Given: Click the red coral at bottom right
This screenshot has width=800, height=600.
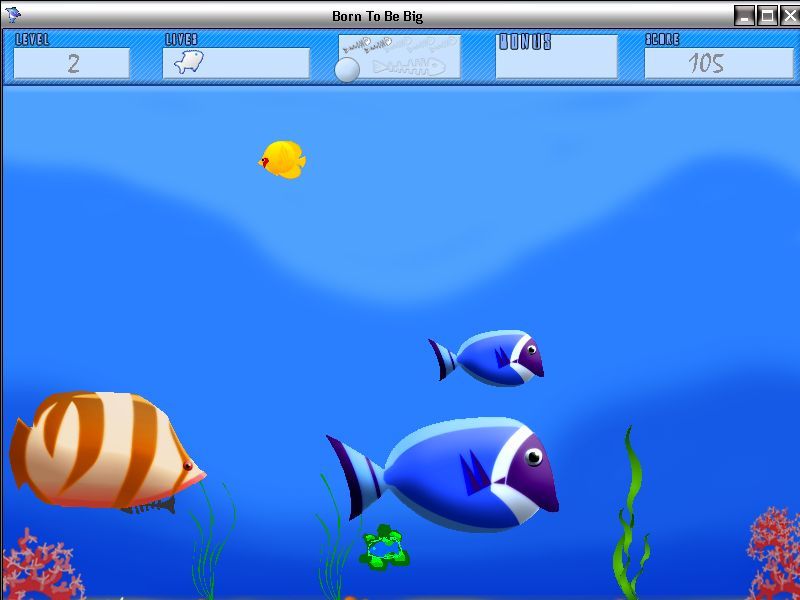Looking at the screenshot, I should pyautogui.click(x=773, y=553).
